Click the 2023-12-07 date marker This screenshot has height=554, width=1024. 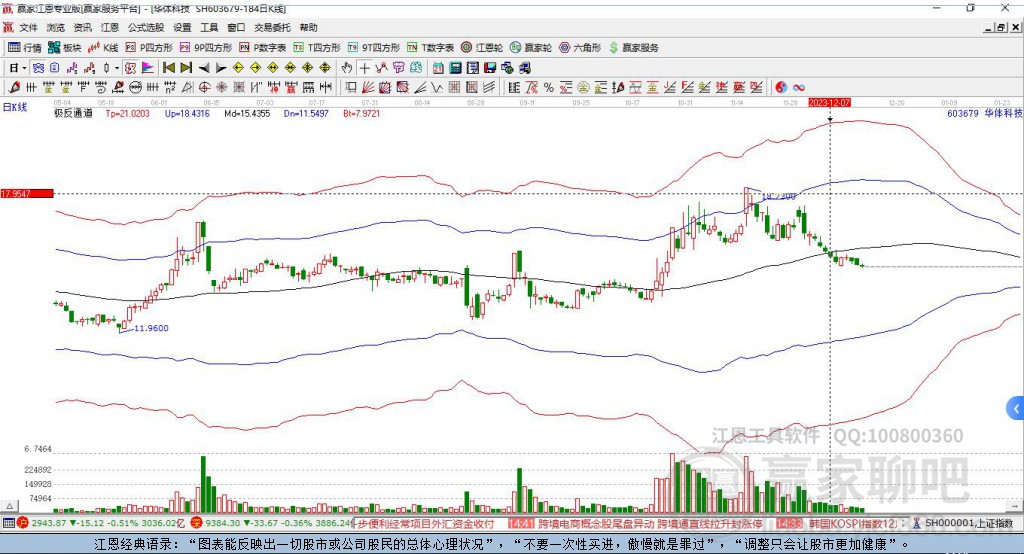pyautogui.click(x=829, y=103)
